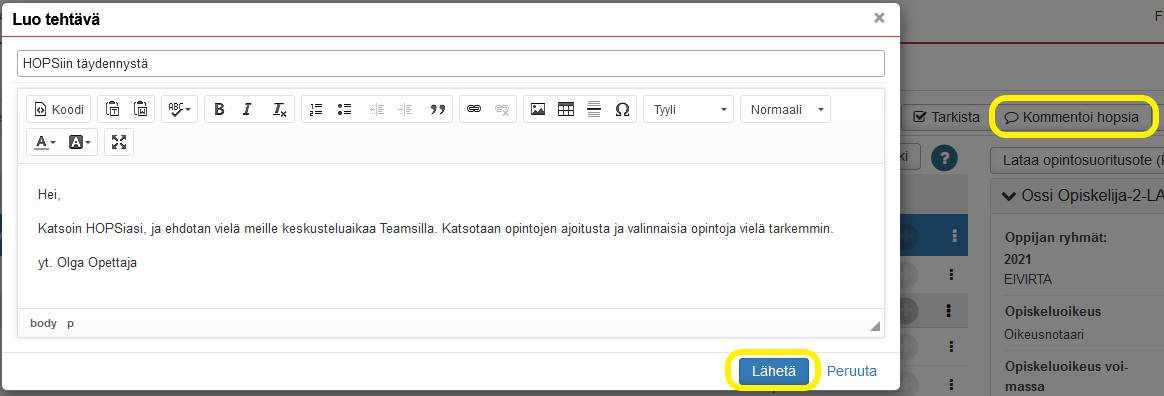Open the Normaali format dropdown
Image resolution: width=1164 pixels, height=396 pixels.
point(785,109)
